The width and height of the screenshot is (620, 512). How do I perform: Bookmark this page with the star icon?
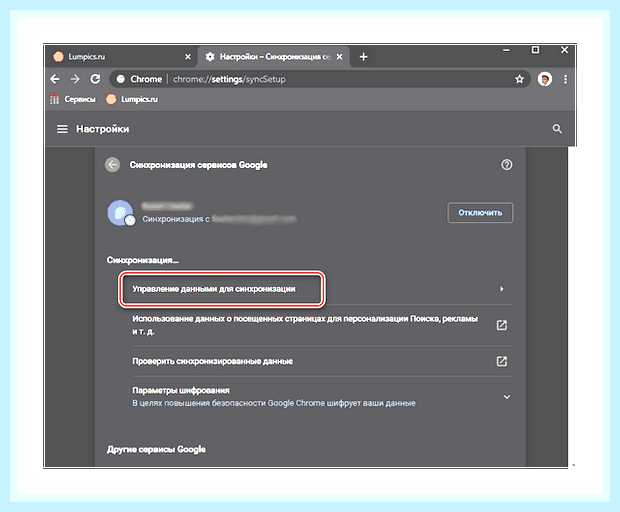520,79
